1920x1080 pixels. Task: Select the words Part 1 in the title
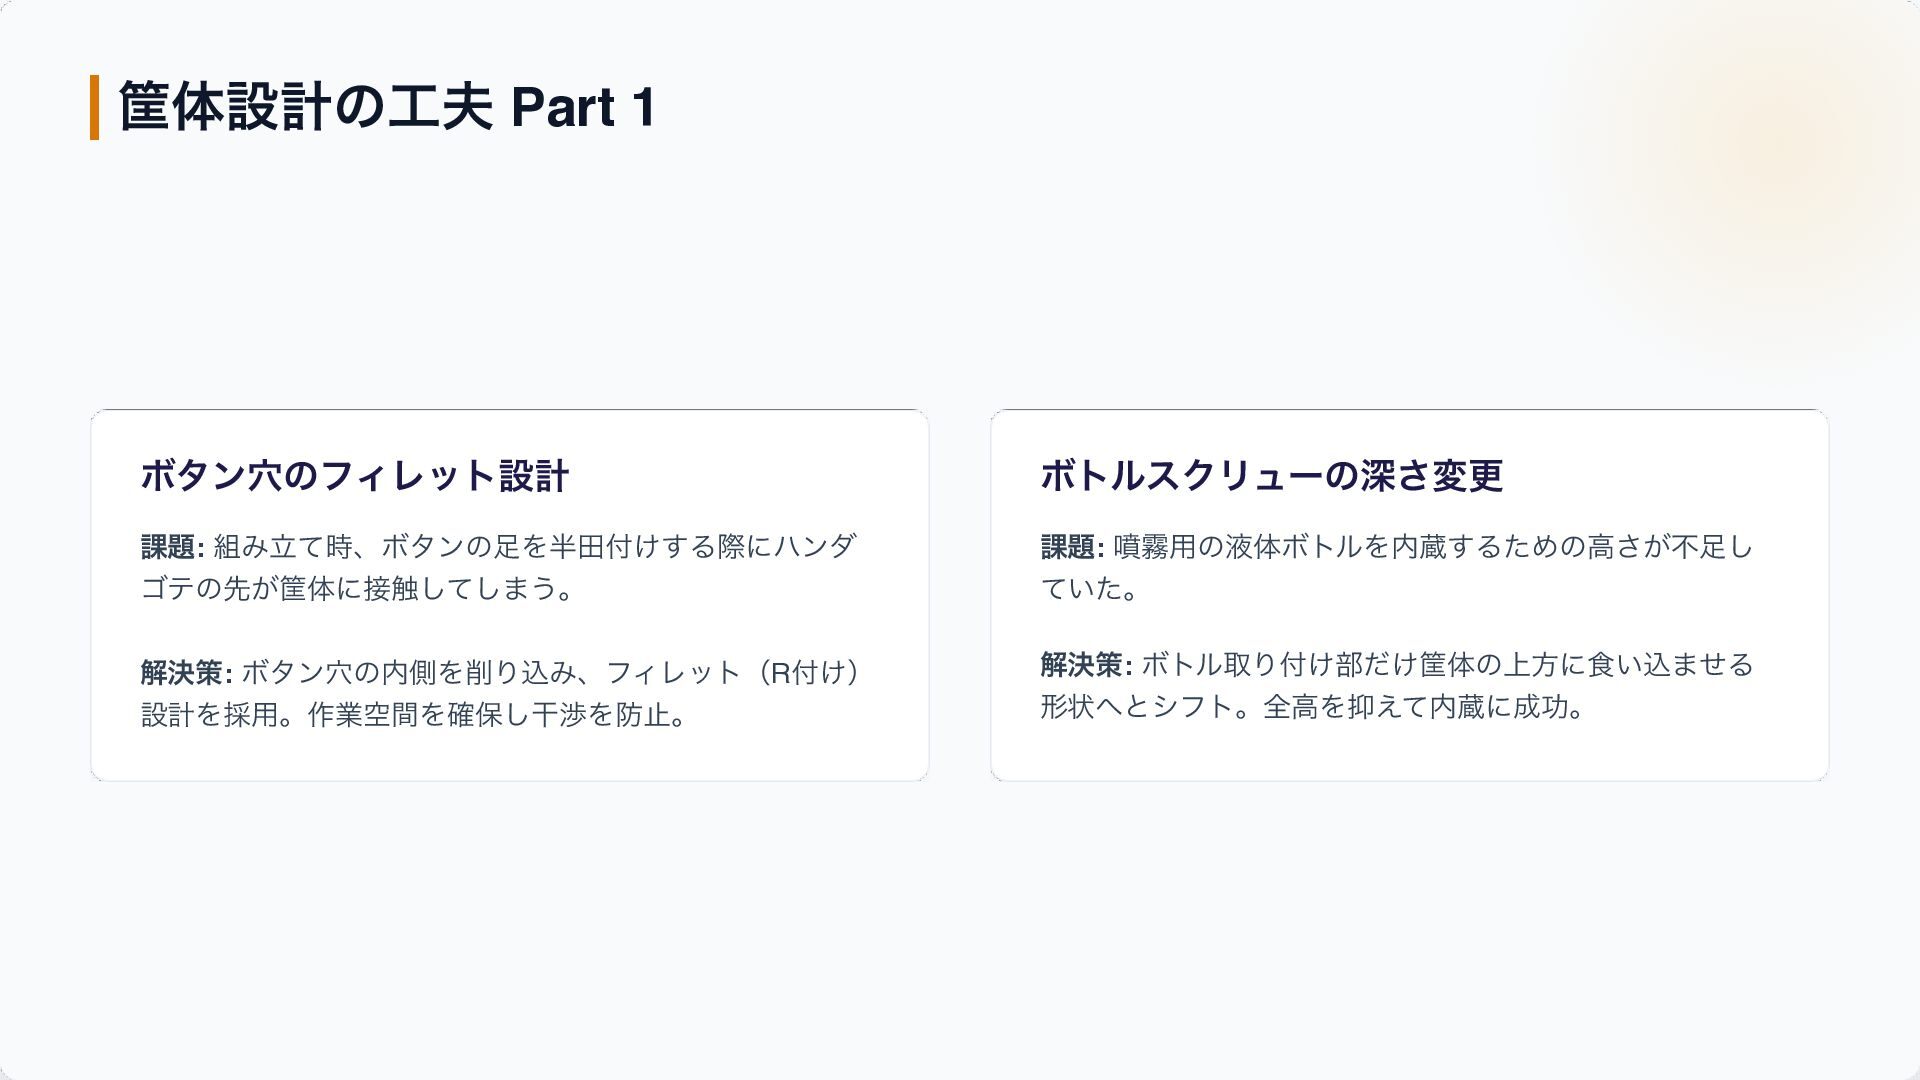pos(583,107)
